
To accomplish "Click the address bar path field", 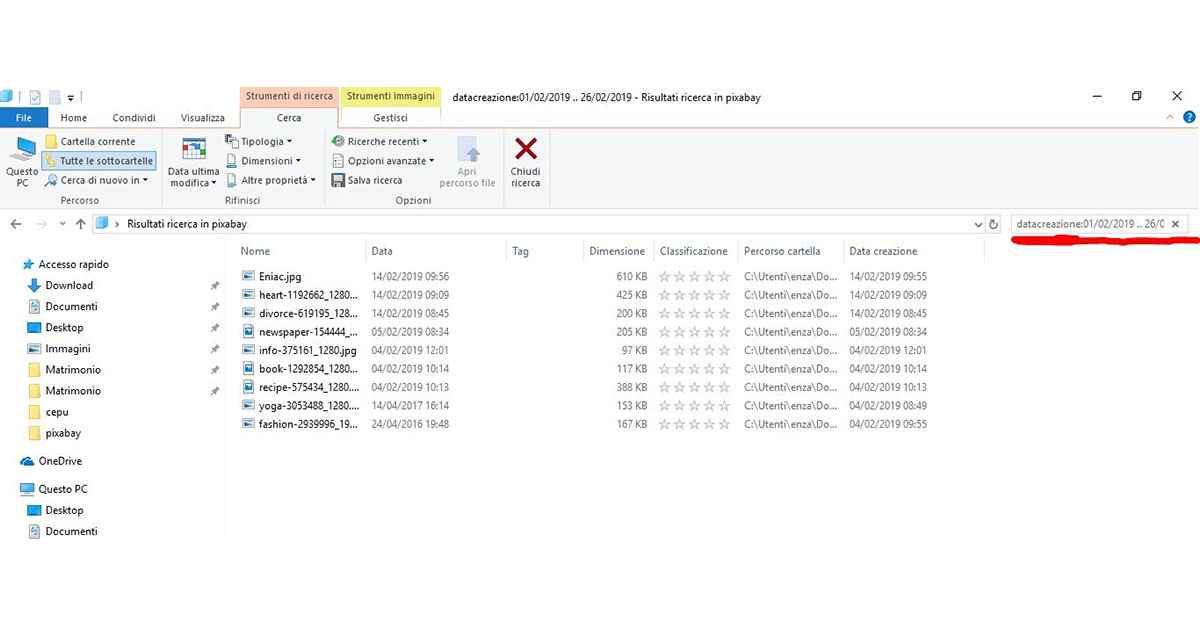I will [538, 224].
